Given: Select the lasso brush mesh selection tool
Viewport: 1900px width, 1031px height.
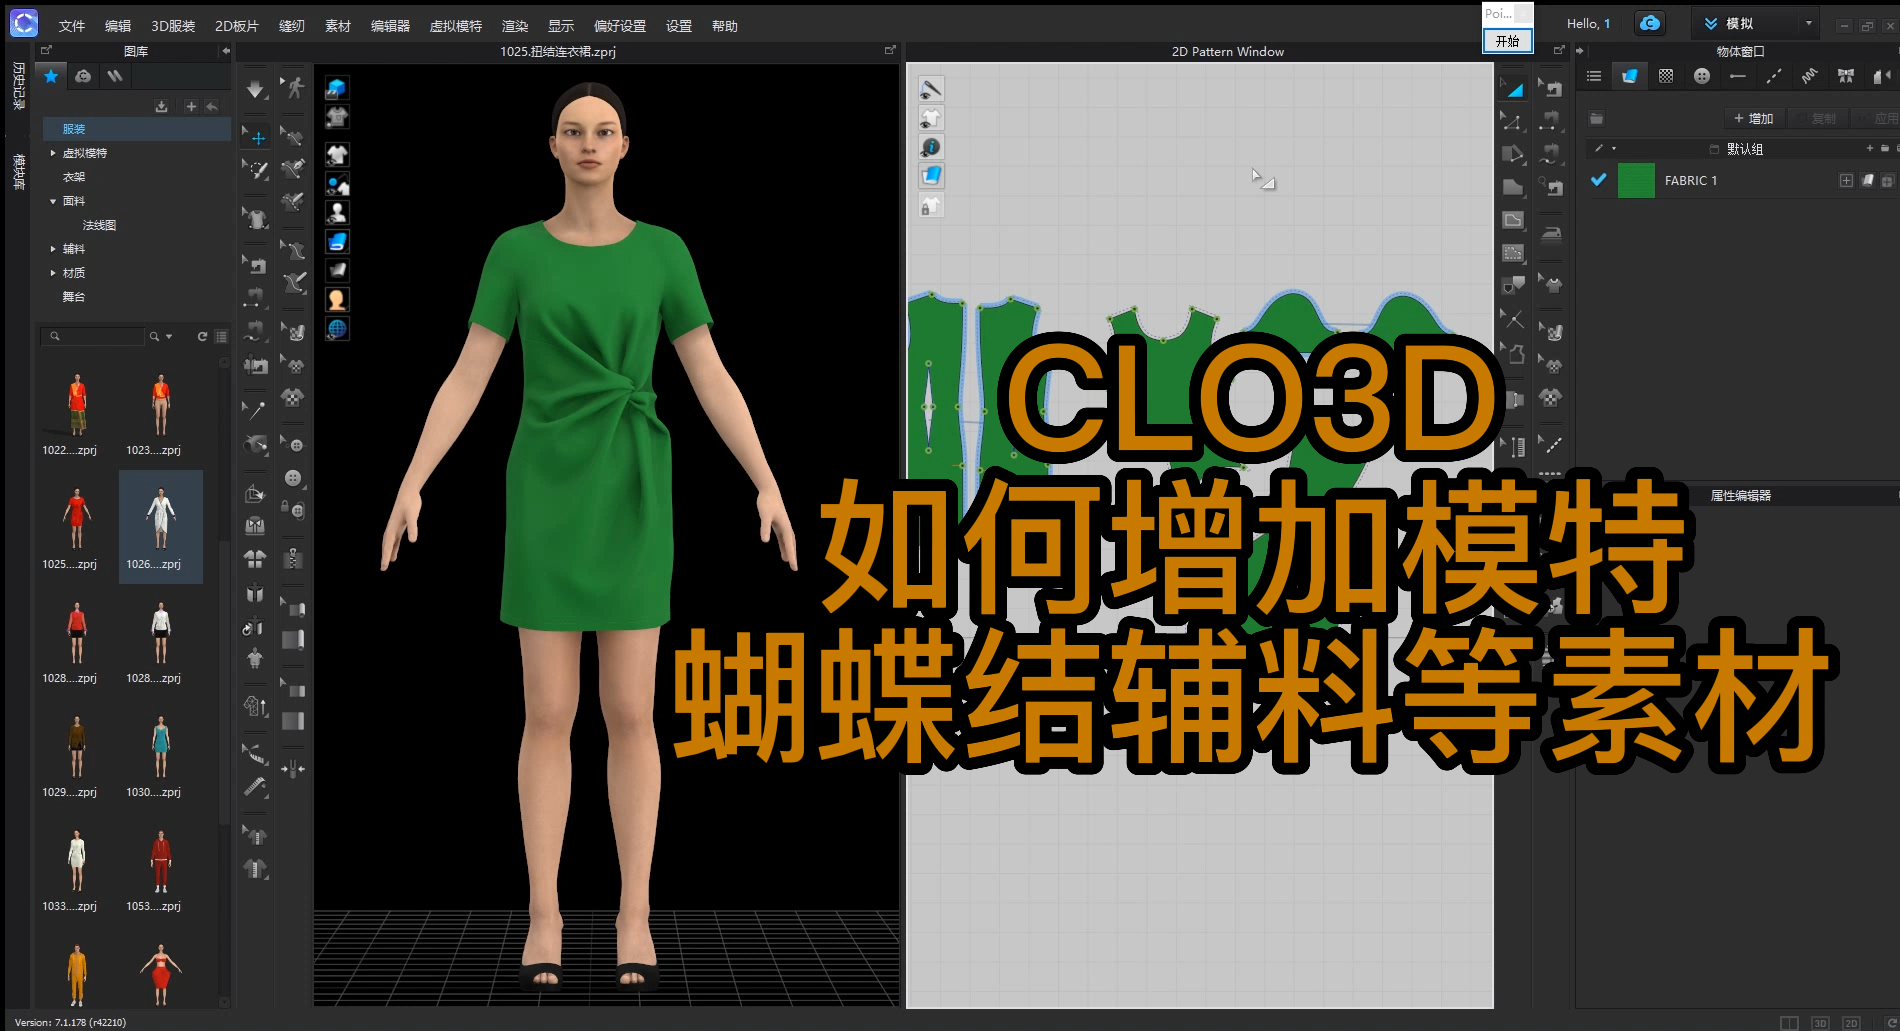Looking at the screenshot, I should (x=257, y=170).
